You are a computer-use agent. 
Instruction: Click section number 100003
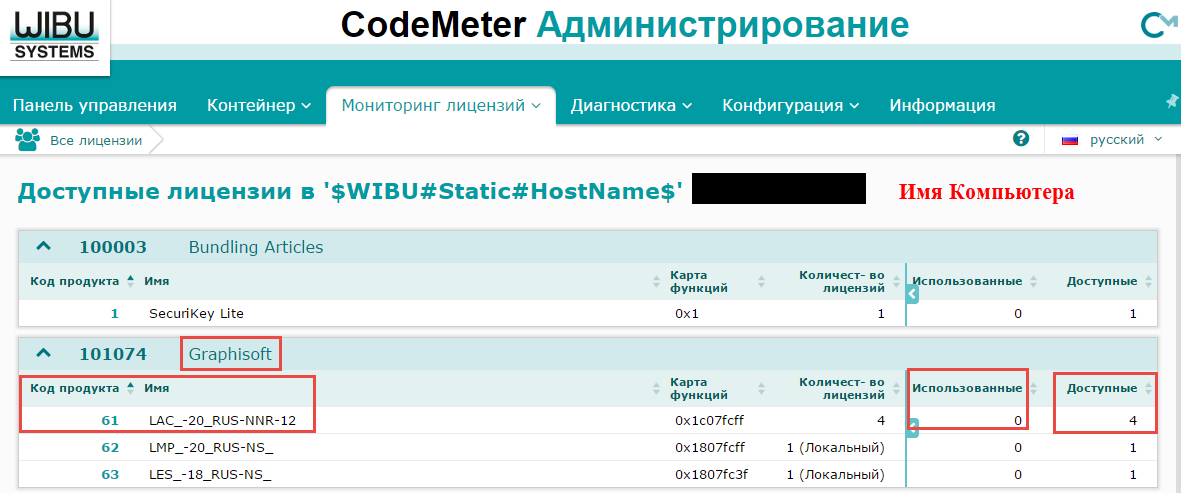tap(113, 247)
